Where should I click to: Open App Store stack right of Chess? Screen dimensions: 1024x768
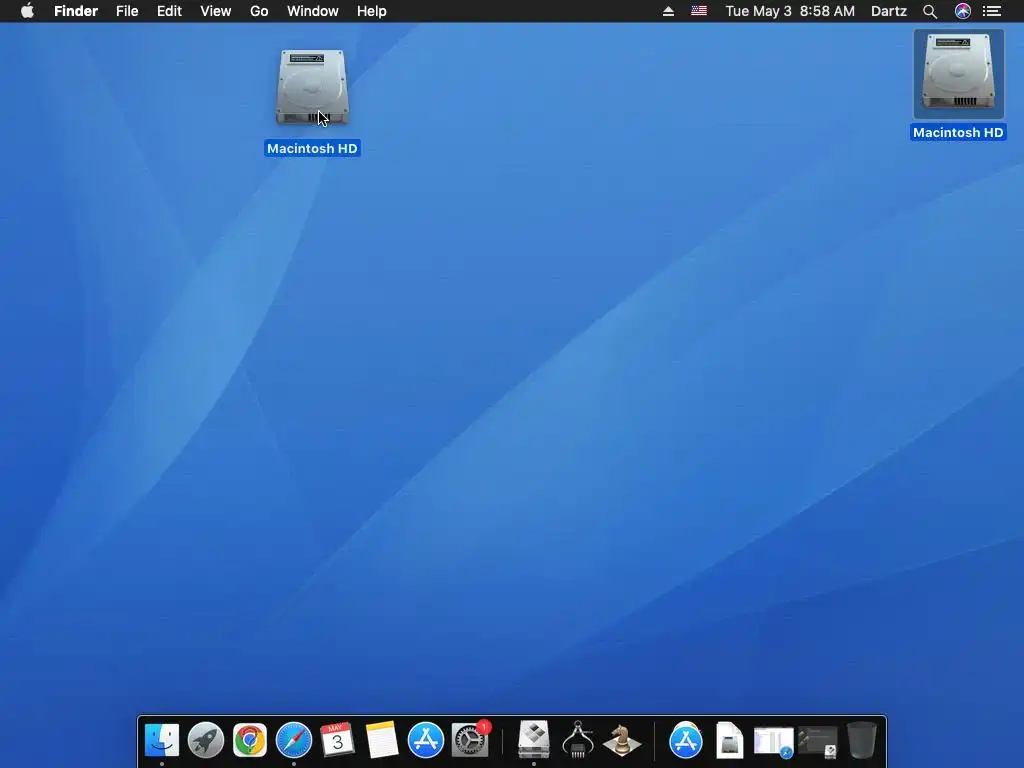point(686,741)
